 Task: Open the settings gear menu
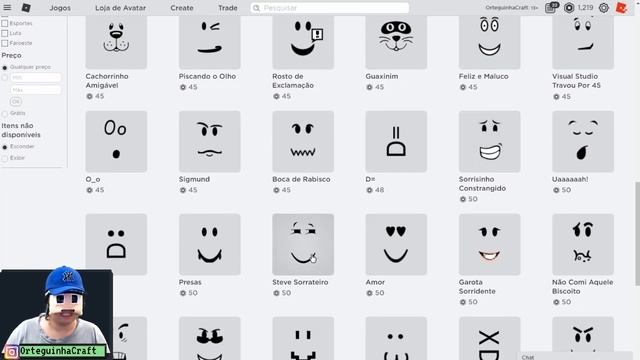pyautogui.click(x=604, y=7)
